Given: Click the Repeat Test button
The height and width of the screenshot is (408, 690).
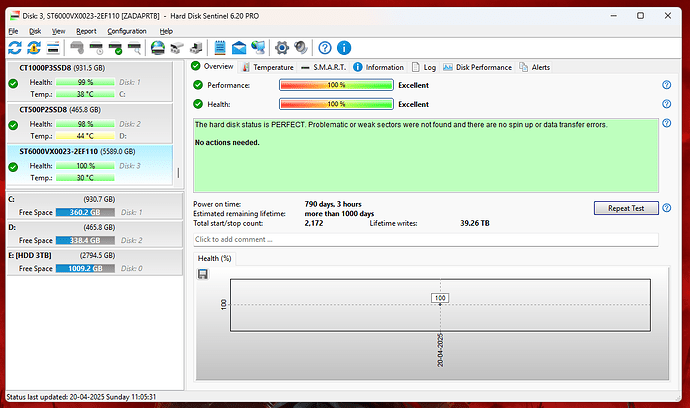Looking at the screenshot, I should (x=626, y=208).
